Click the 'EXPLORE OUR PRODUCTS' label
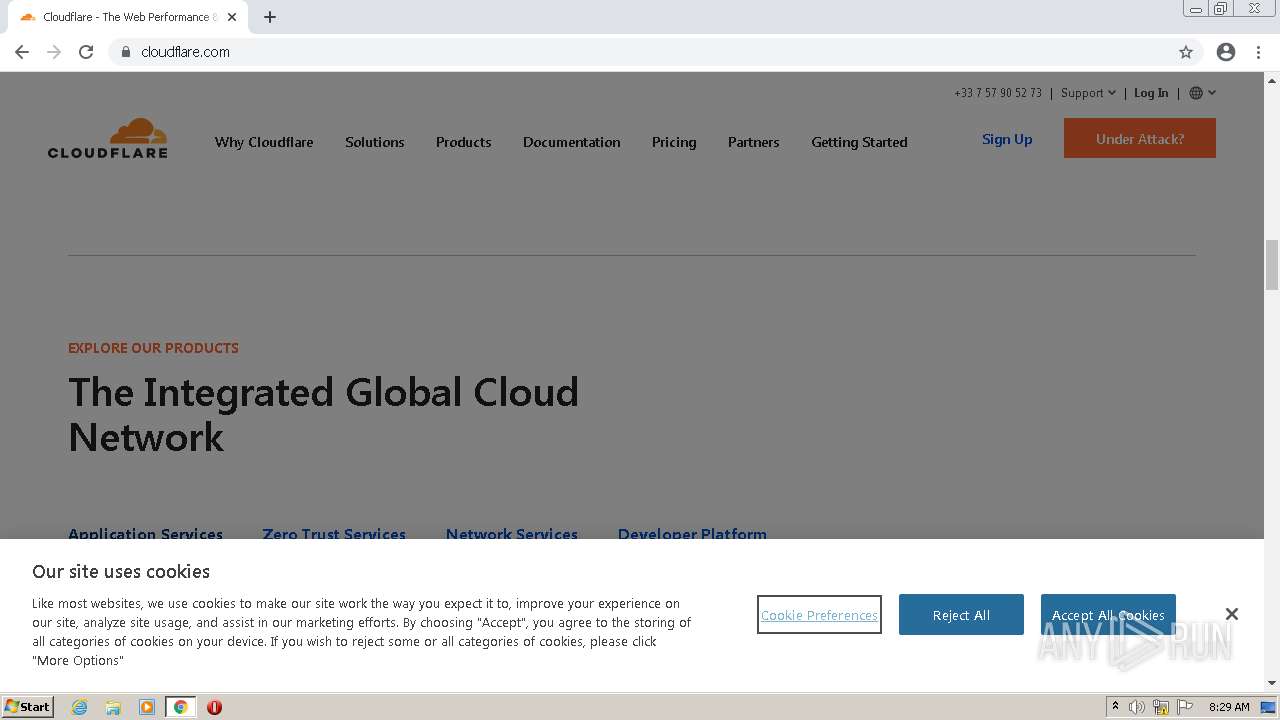1280x720 pixels. (153, 348)
